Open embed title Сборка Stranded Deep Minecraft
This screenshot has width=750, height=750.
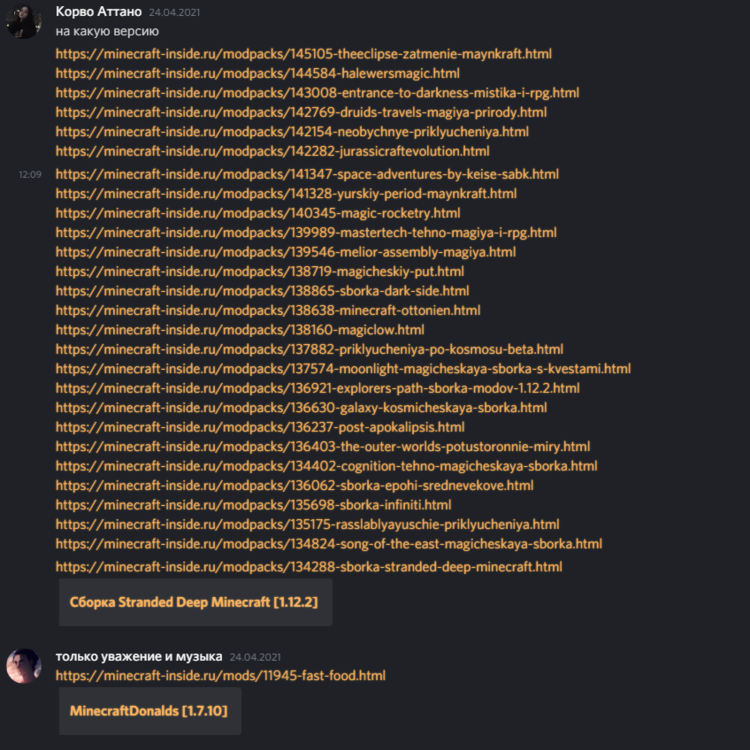coord(194,602)
